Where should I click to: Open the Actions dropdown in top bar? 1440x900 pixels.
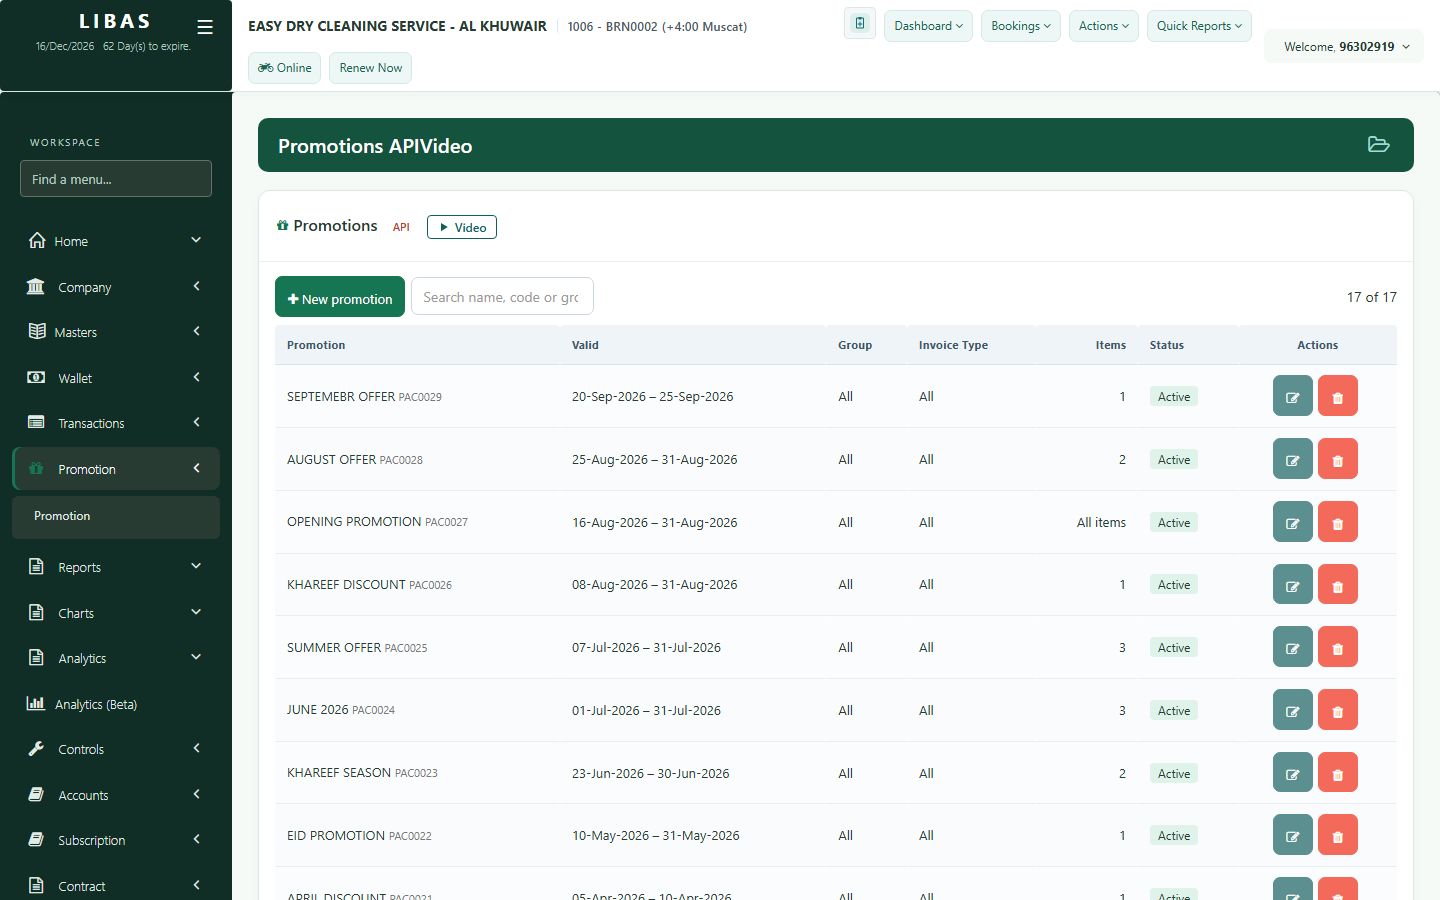1104,26
